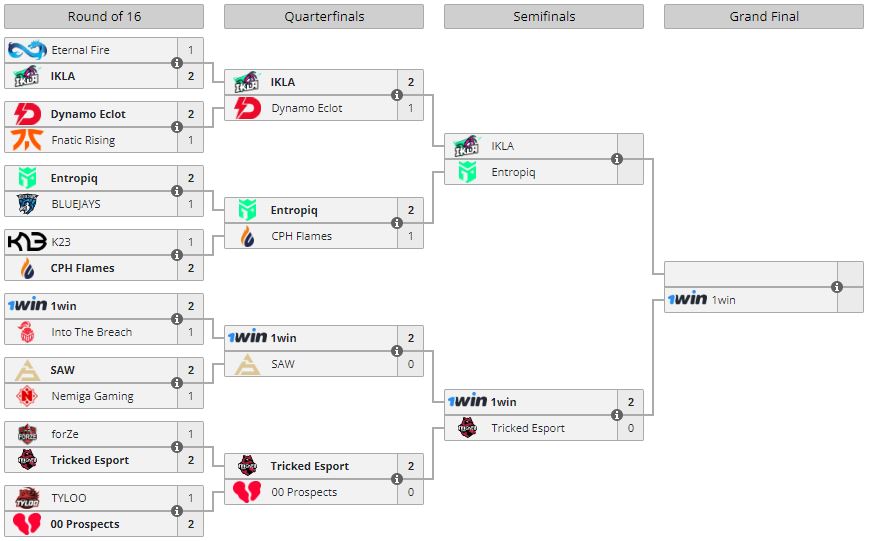Viewport: 869px width, 541px height.
Task: Select the Semifinals column header
Action: tap(544, 17)
